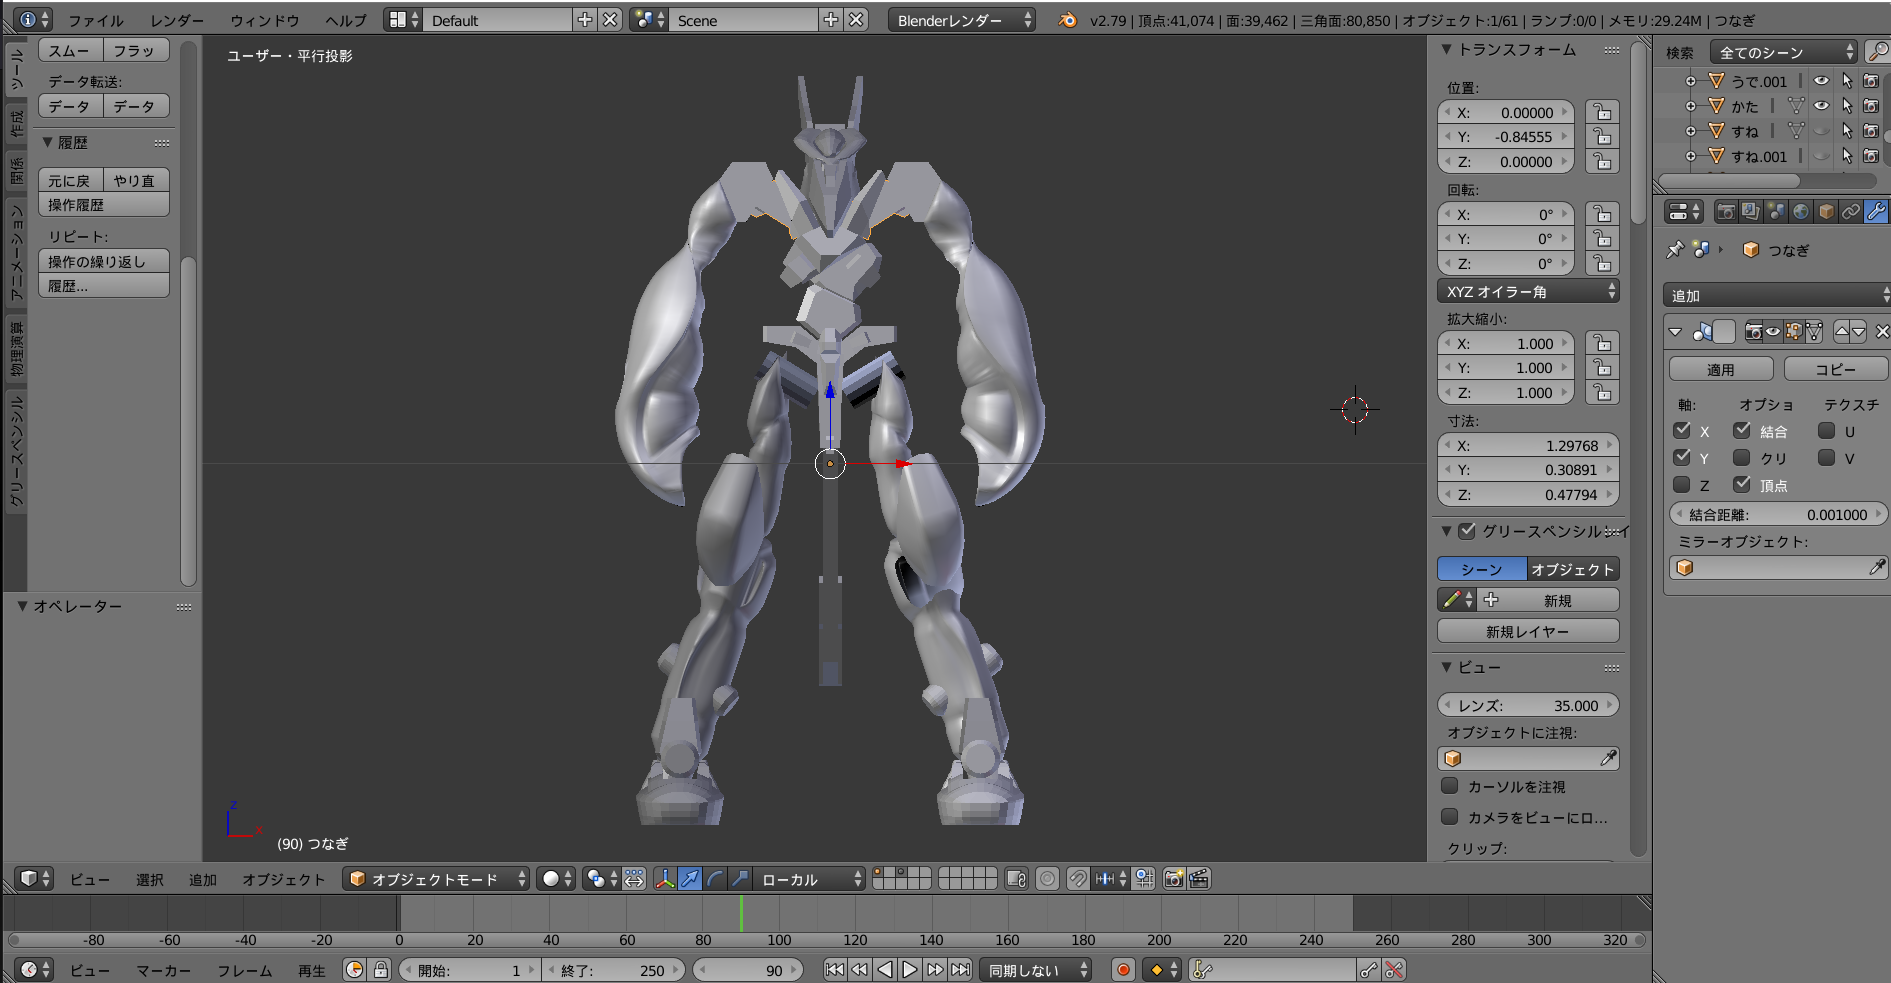
Task: Click the OpenGL render animation clapper icon
Action: pos(1199,879)
